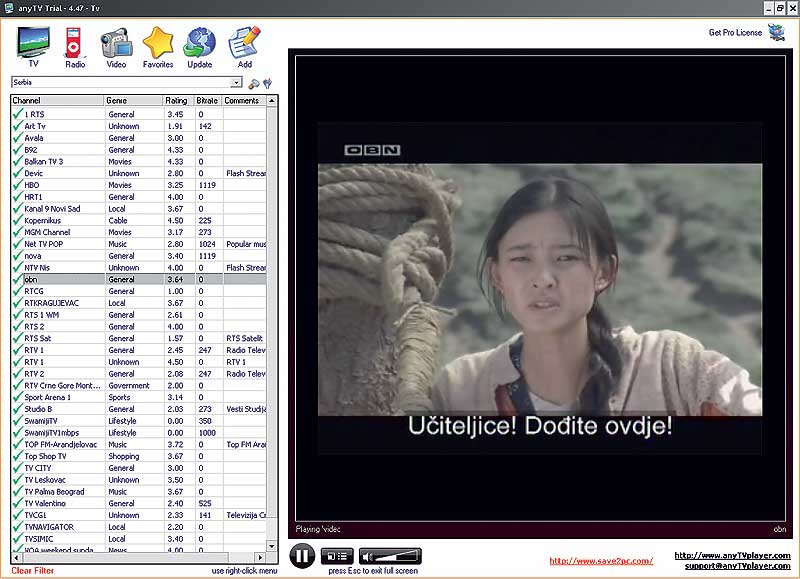Select the HBO channel
The width and height of the screenshot is (800, 579).
pyautogui.click(x=138, y=185)
